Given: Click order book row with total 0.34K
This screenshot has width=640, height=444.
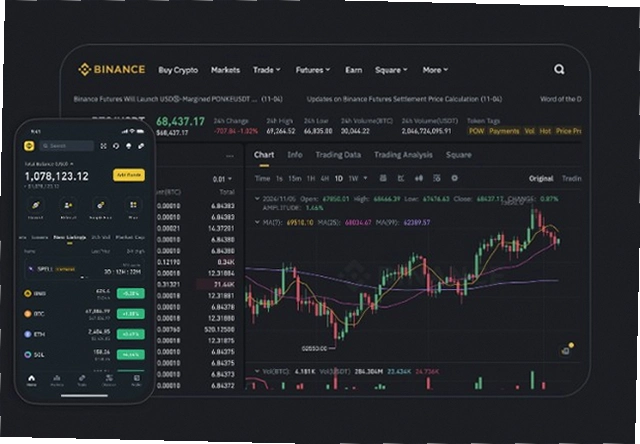Looking at the screenshot, I should (x=196, y=262).
